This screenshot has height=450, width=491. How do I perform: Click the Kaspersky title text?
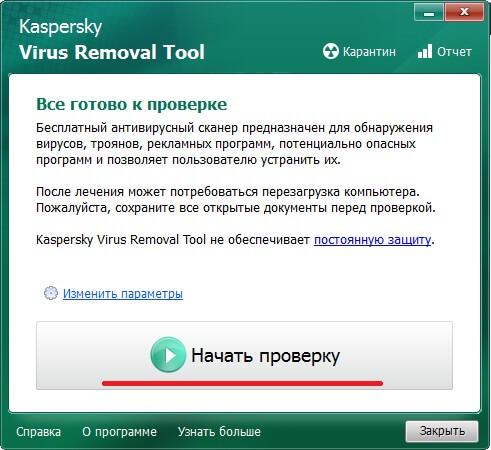point(60,27)
